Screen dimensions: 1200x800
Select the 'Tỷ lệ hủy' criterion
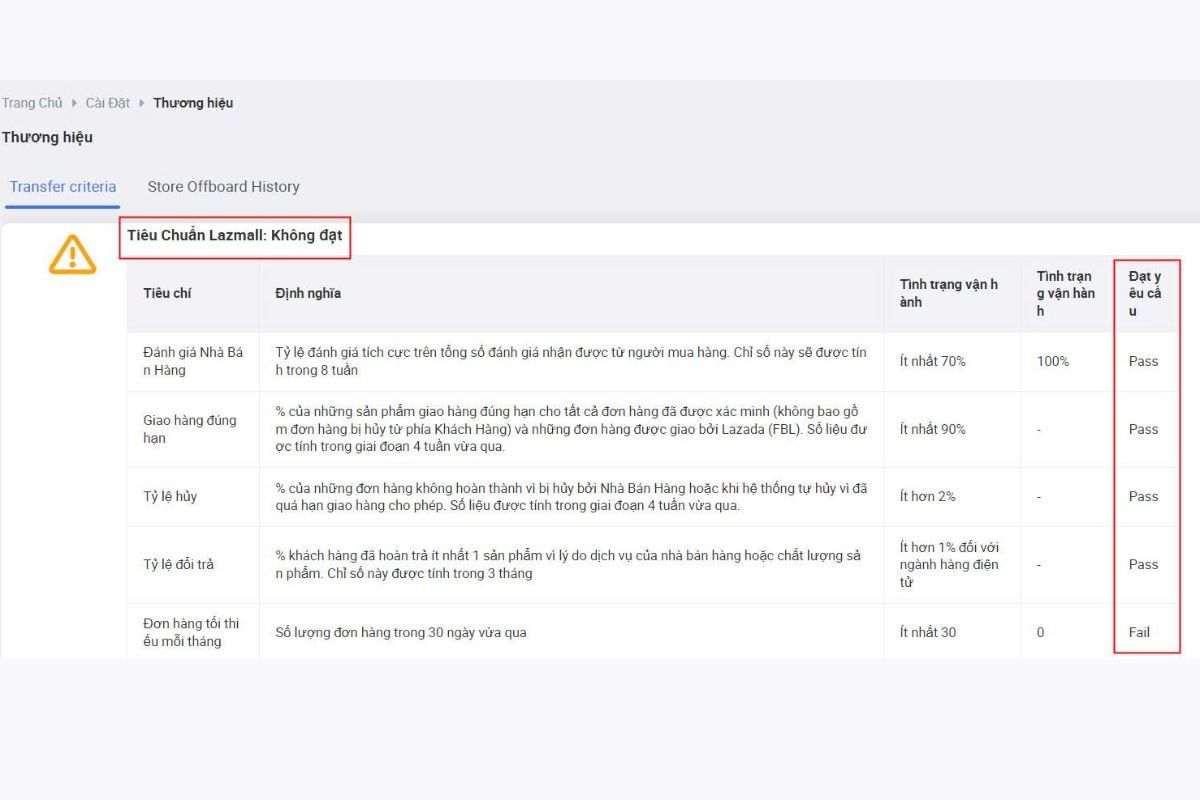point(170,497)
